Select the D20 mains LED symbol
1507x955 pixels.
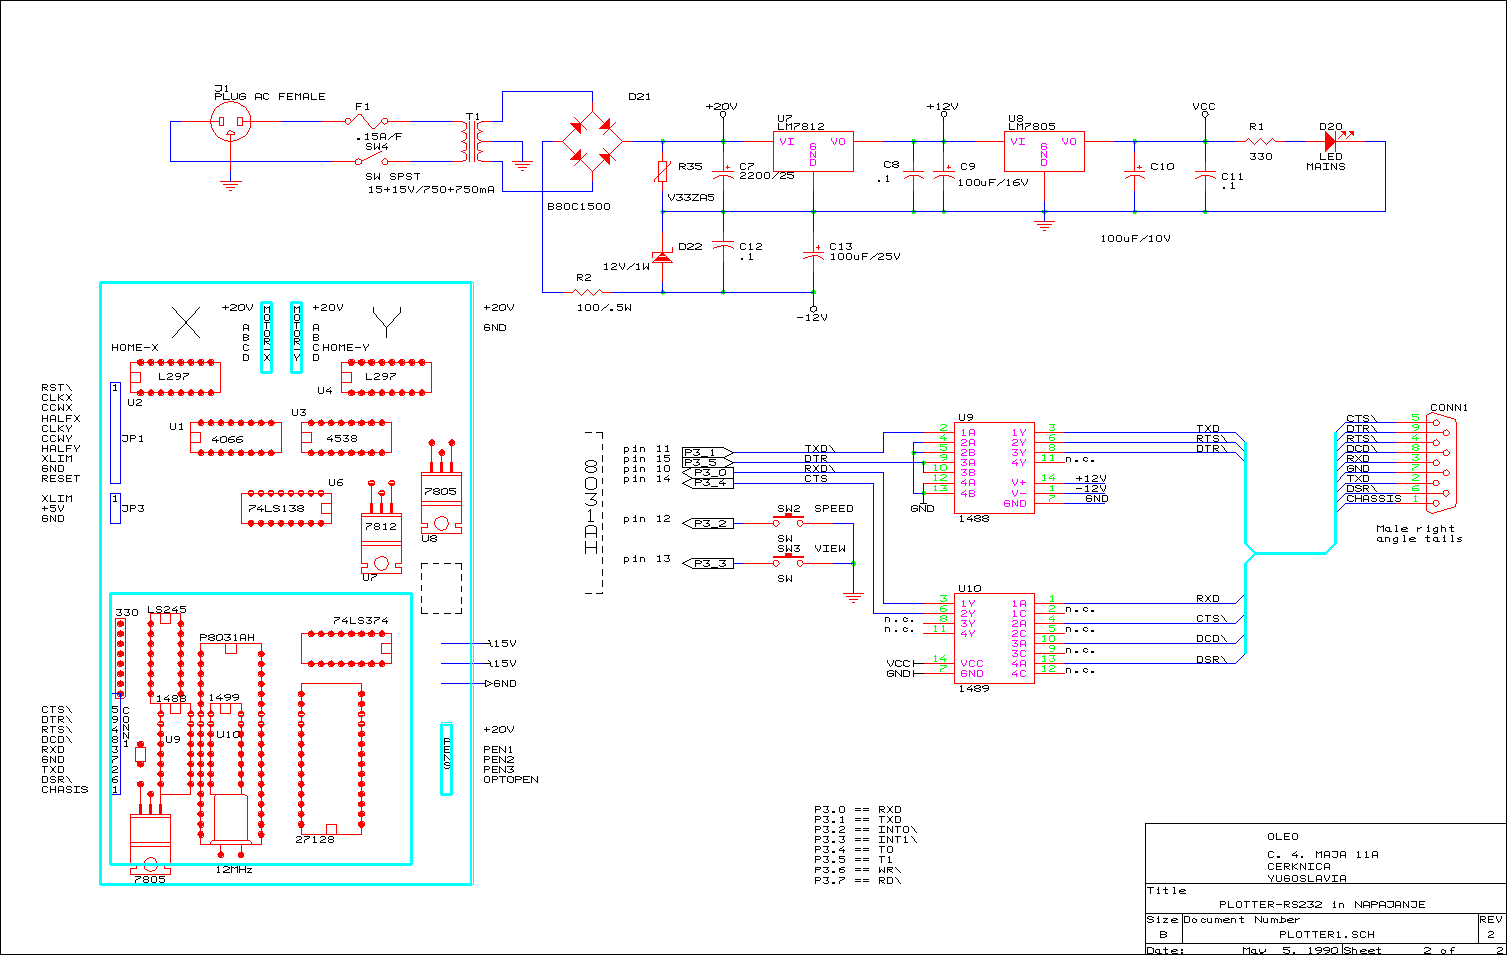coord(1336,141)
